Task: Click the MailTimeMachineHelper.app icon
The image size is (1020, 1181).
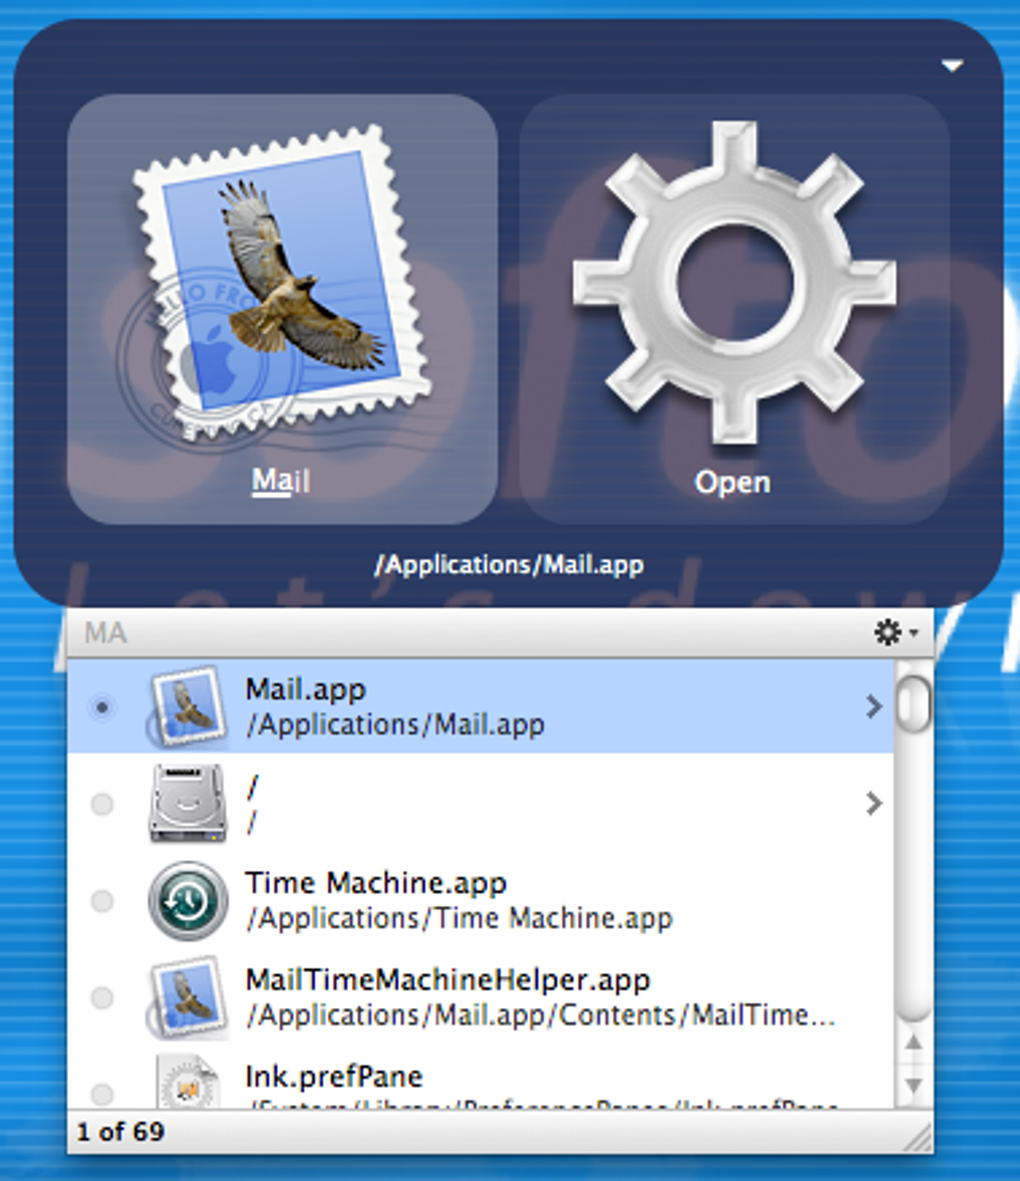Action: coord(187,996)
